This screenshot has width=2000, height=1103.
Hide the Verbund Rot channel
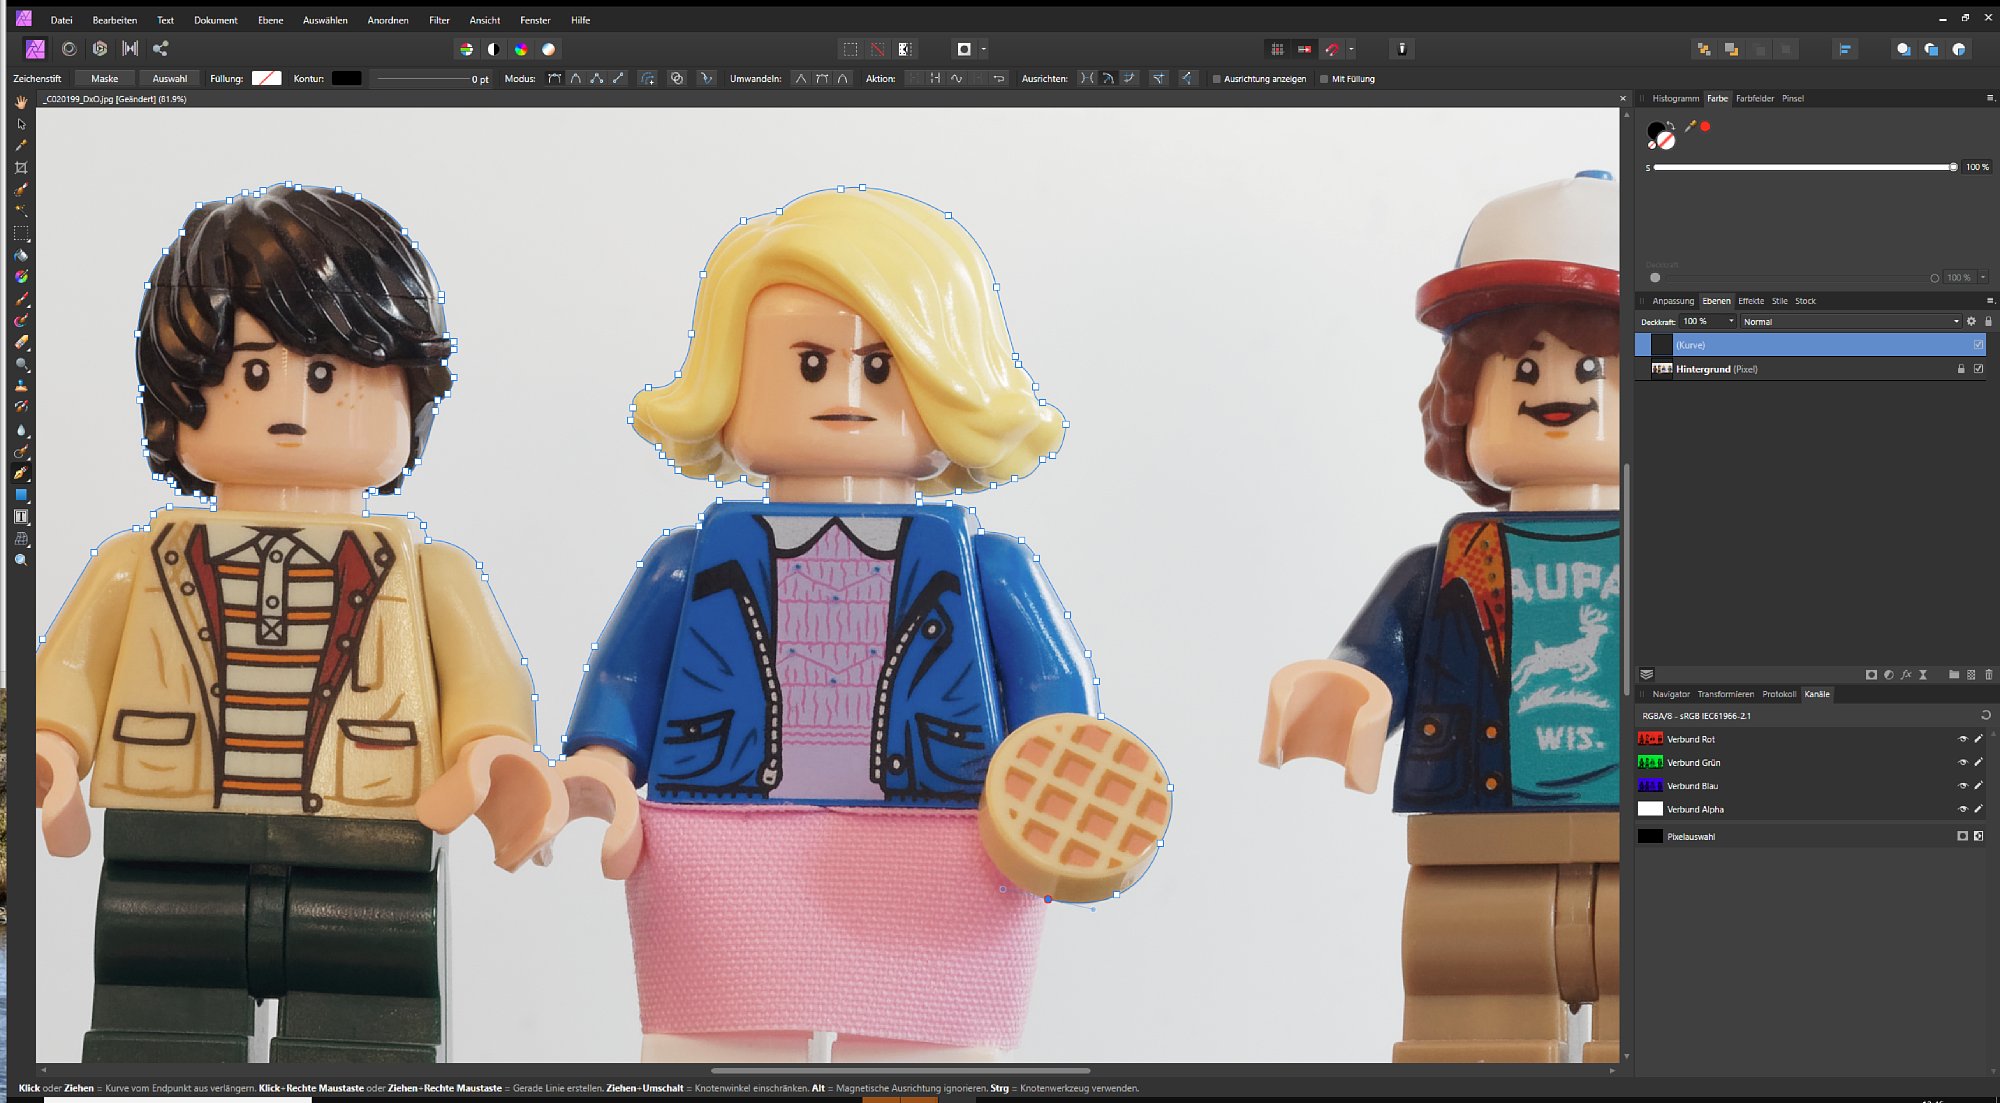(1962, 739)
